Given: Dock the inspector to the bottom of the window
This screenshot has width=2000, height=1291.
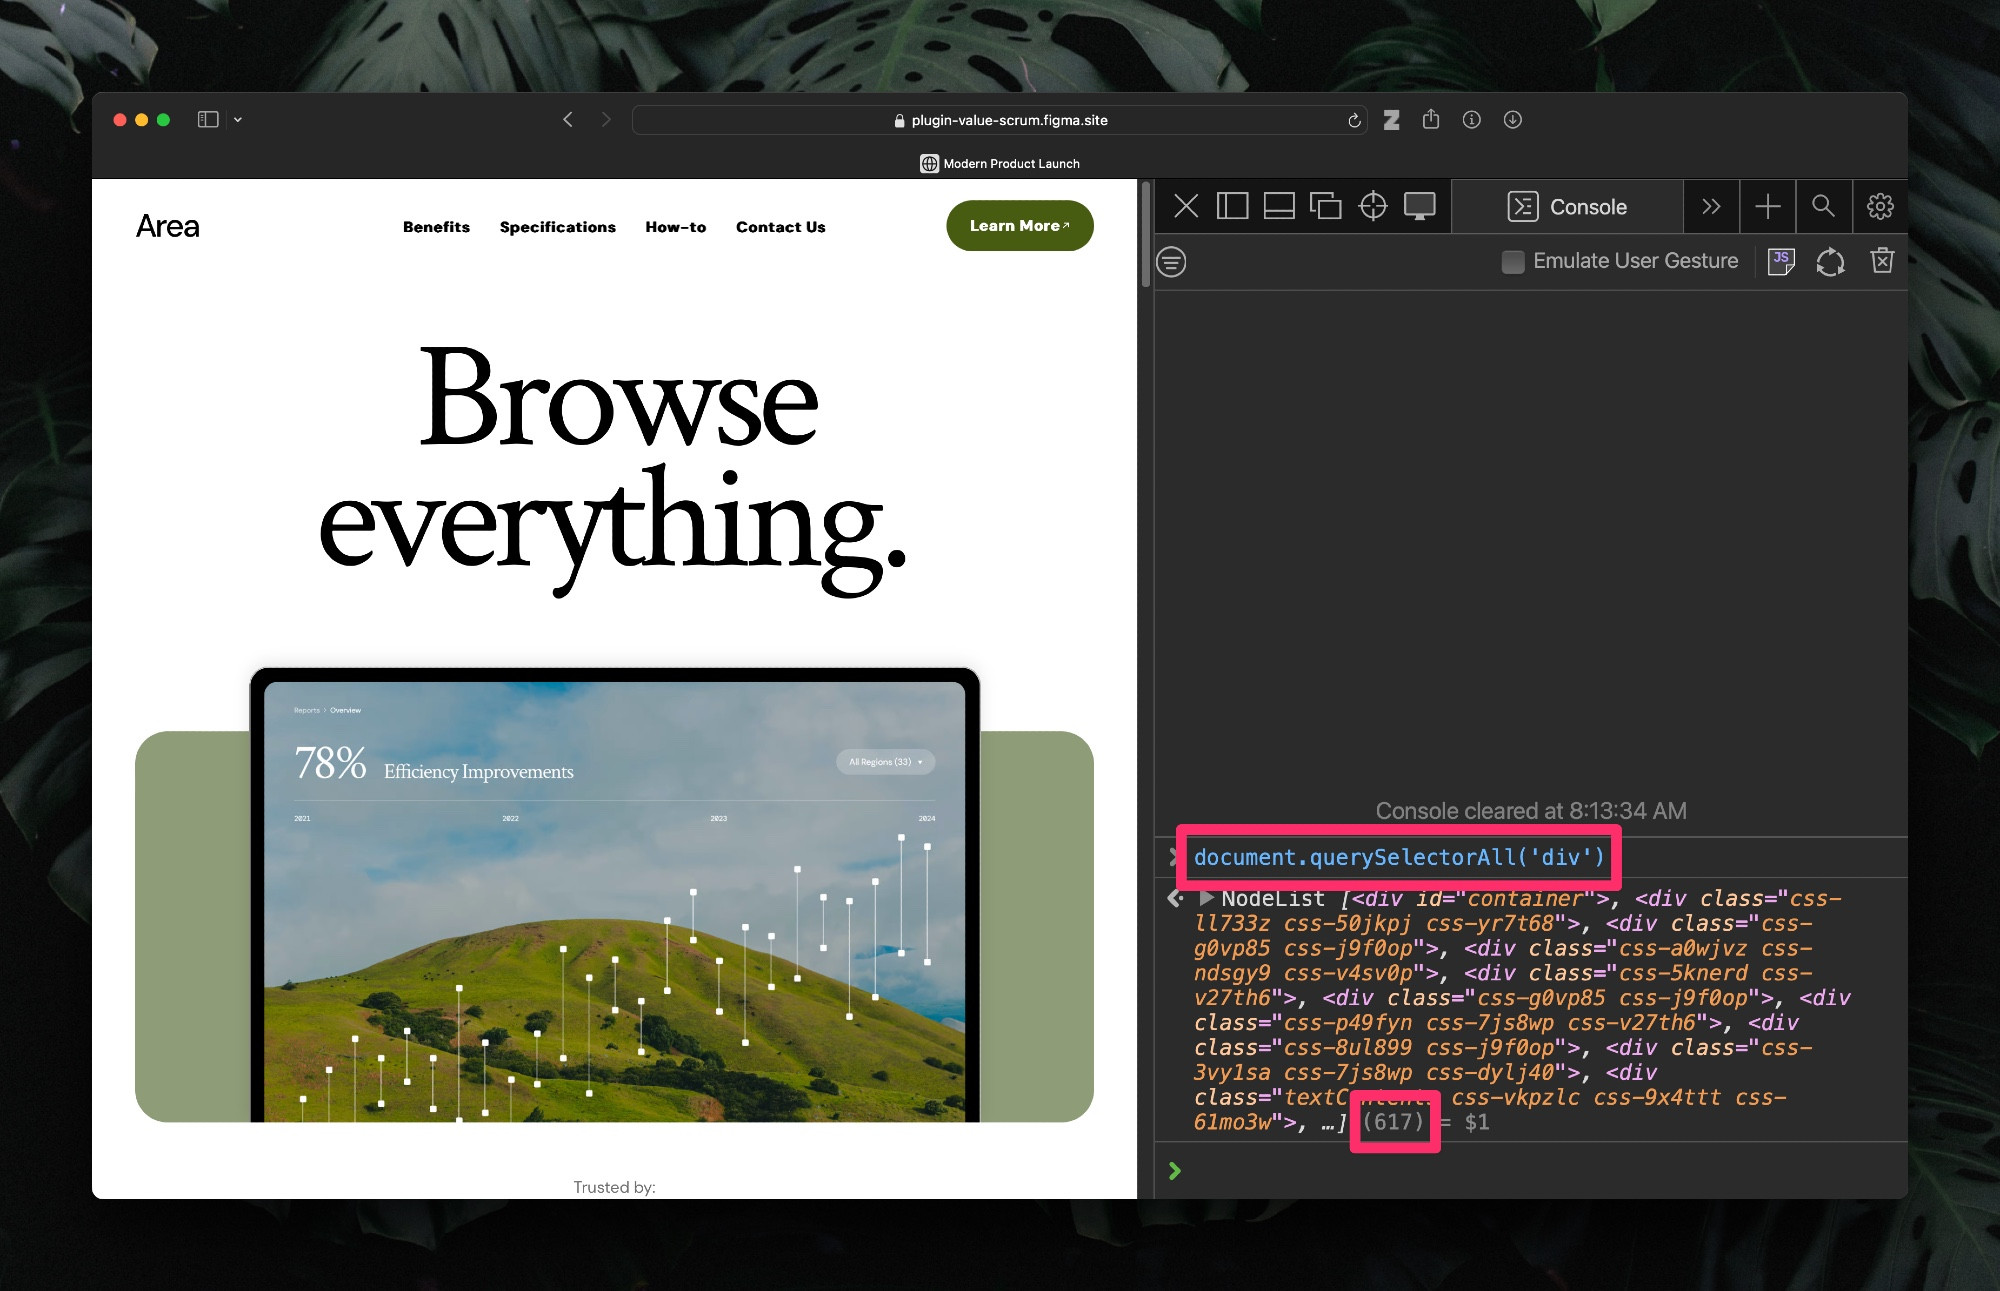Looking at the screenshot, I should tap(1279, 207).
